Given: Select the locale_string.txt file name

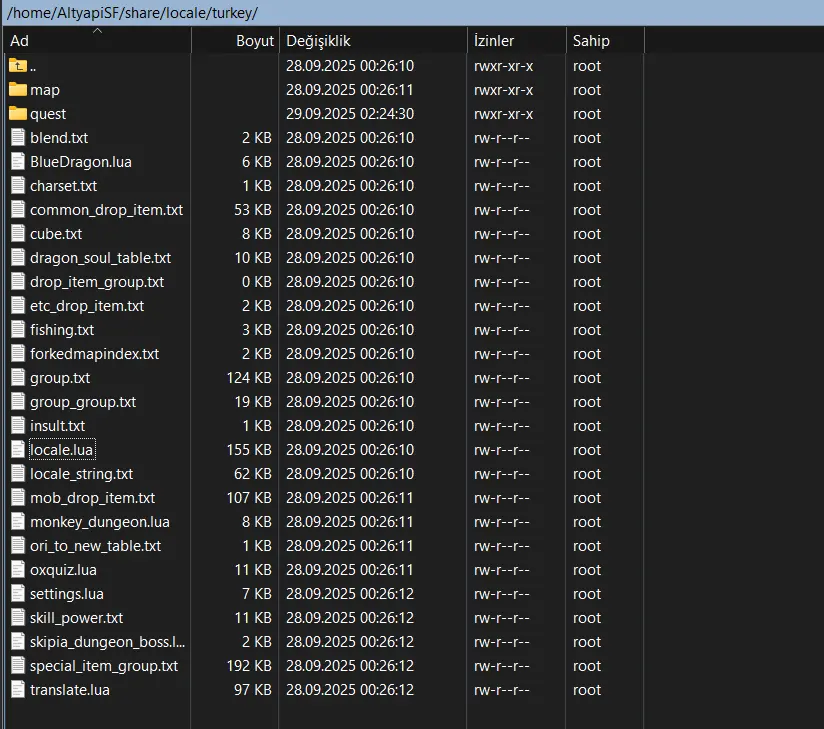Looking at the screenshot, I should 81,474.
